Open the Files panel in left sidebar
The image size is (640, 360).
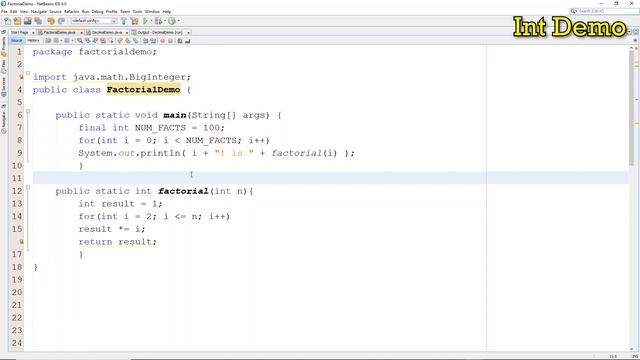[4, 66]
